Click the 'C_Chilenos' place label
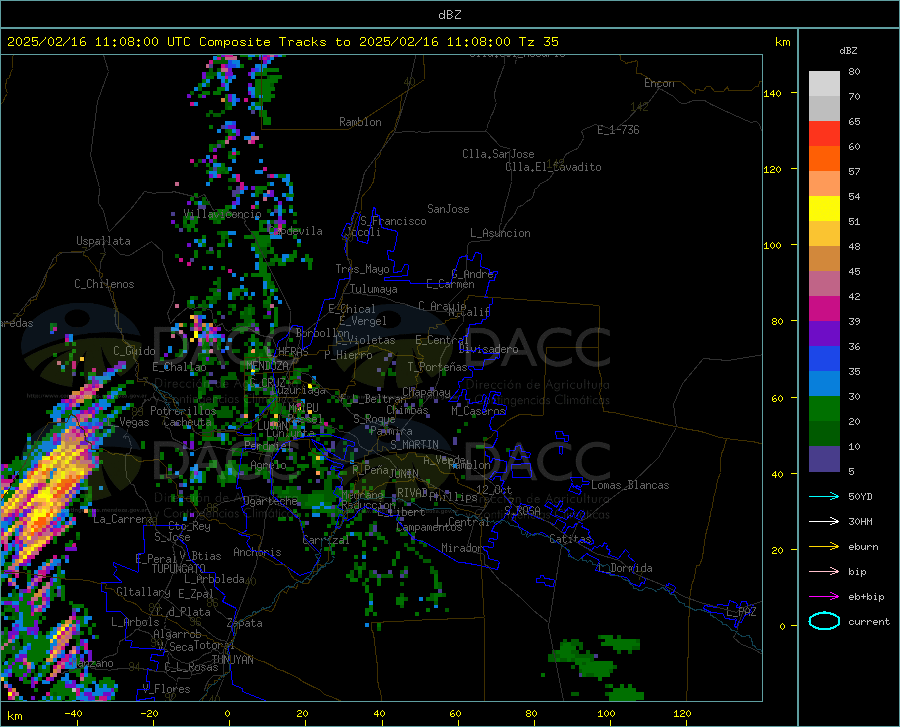The width and height of the screenshot is (900, 727). coord(104,284)
